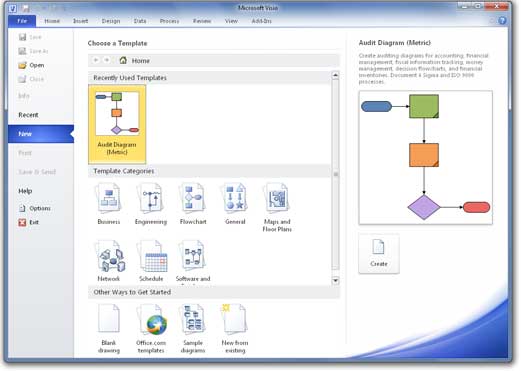Click the Visio icon in title bar
This screenshot has height=371, width=521.
[x=12, y=8]
